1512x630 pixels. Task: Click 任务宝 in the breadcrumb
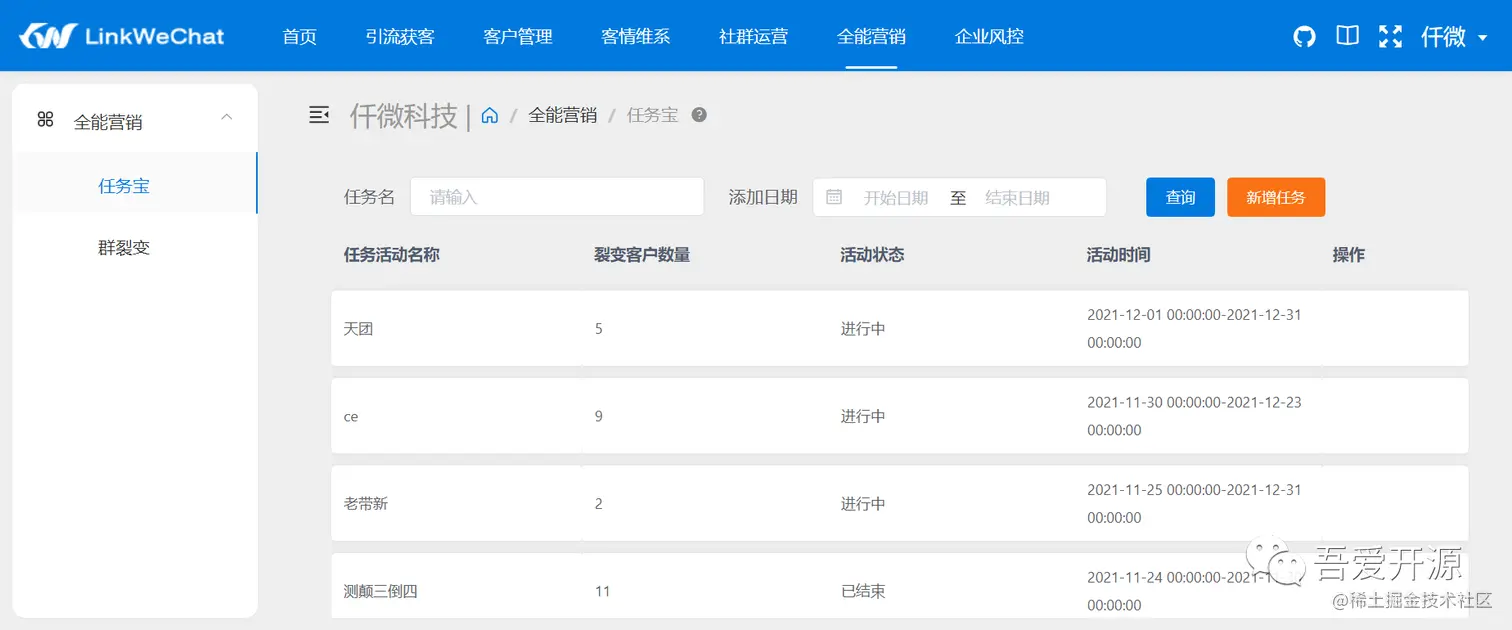[x=652, y=115]
